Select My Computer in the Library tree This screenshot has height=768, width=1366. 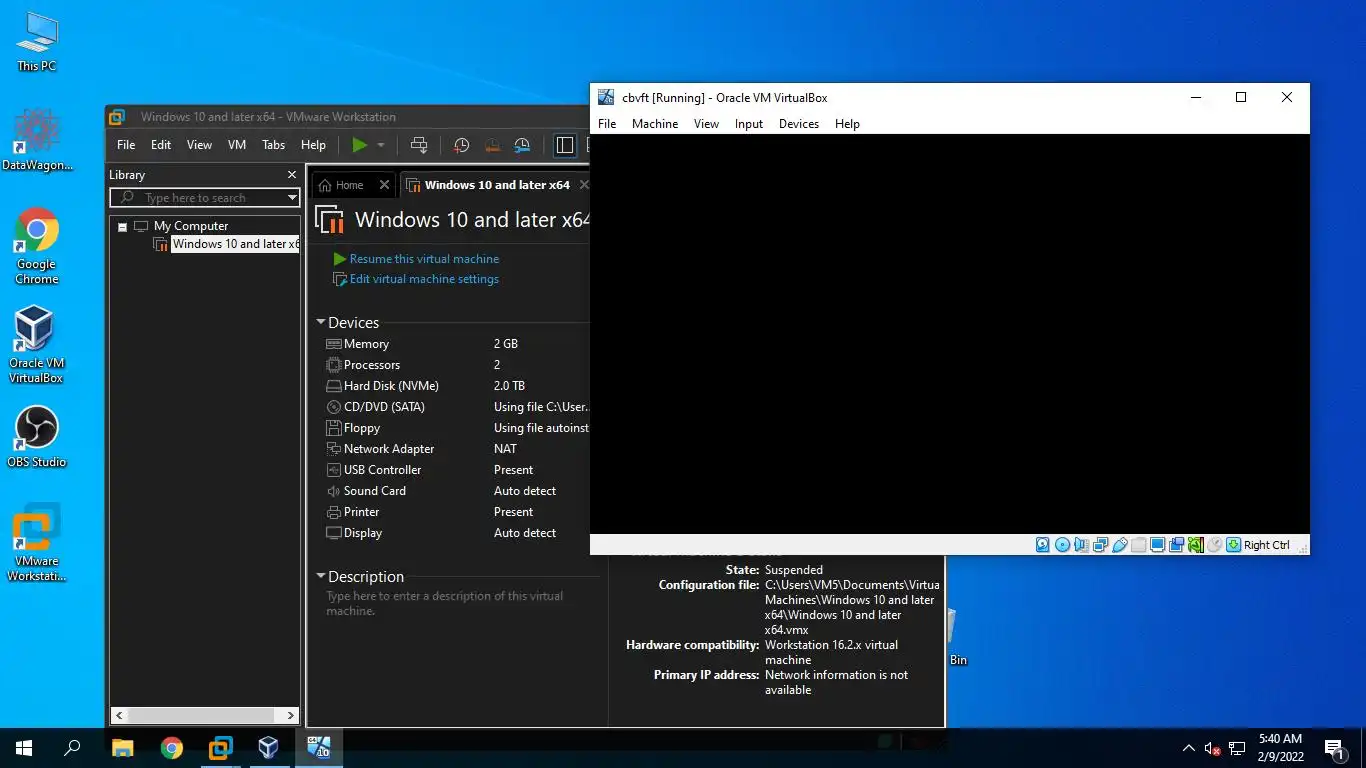tap(191, 226)
